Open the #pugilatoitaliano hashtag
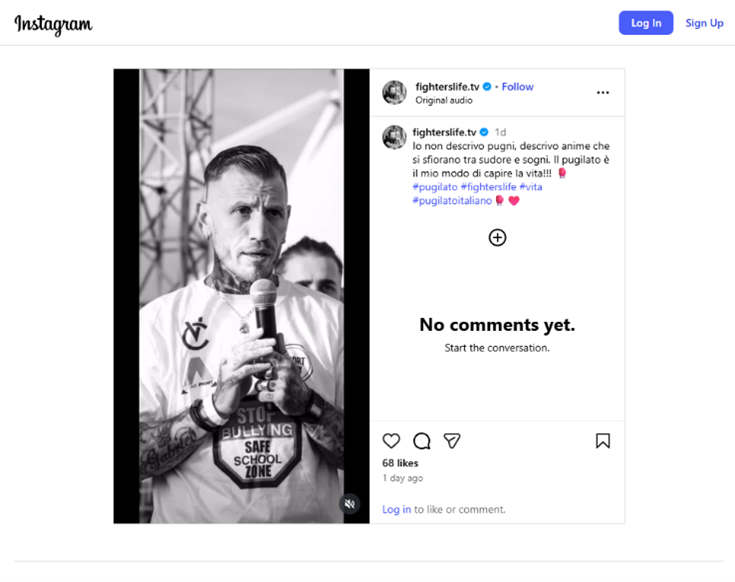The image size is (735, 582). point(452,201)
